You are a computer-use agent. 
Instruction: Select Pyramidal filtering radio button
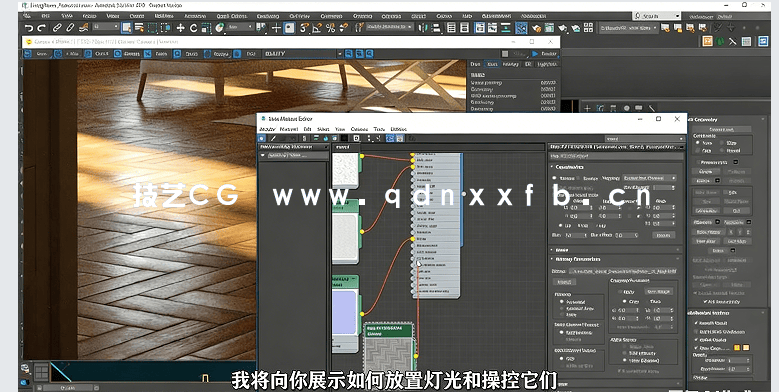pos(562,302)
